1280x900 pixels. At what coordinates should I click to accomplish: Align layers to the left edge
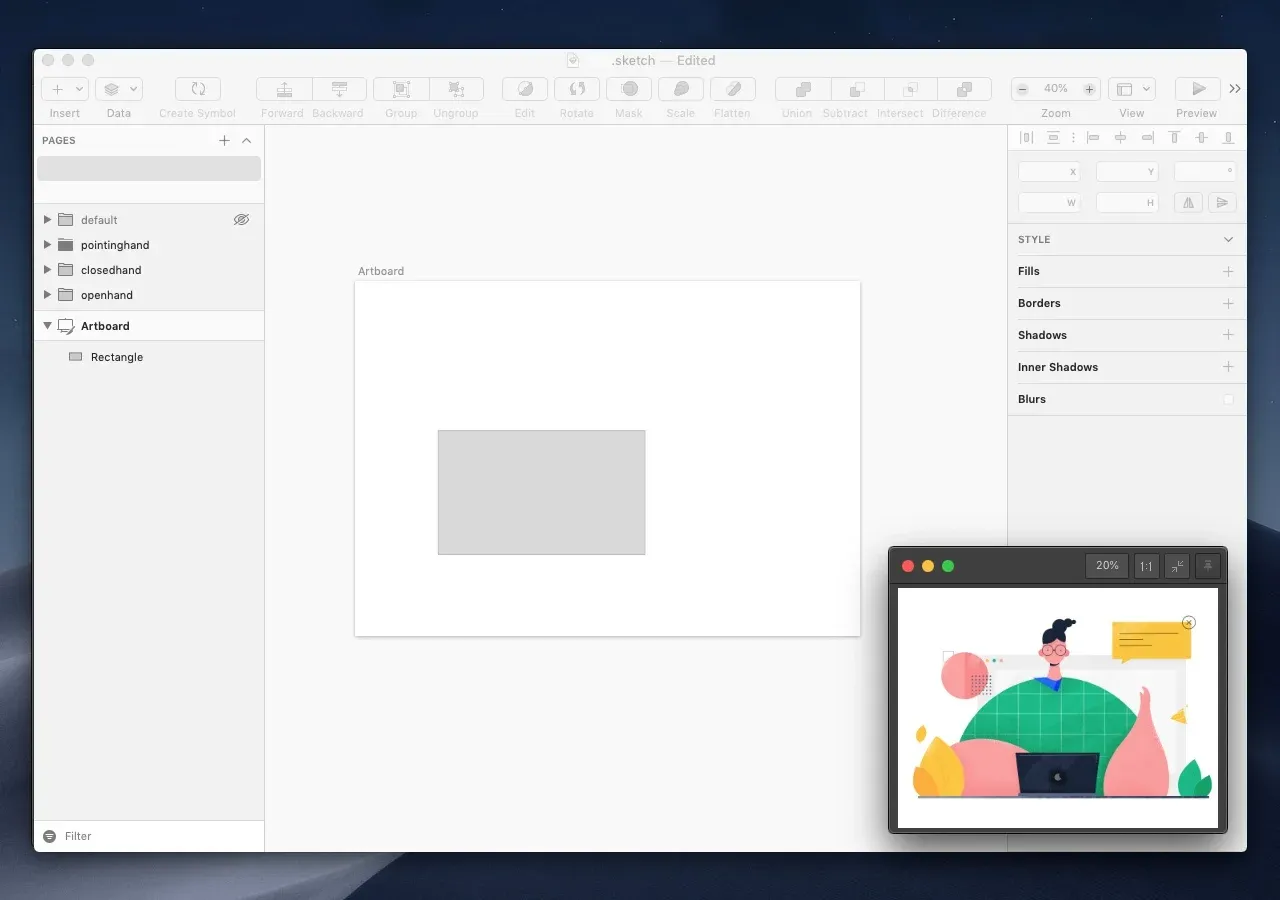1093,138
